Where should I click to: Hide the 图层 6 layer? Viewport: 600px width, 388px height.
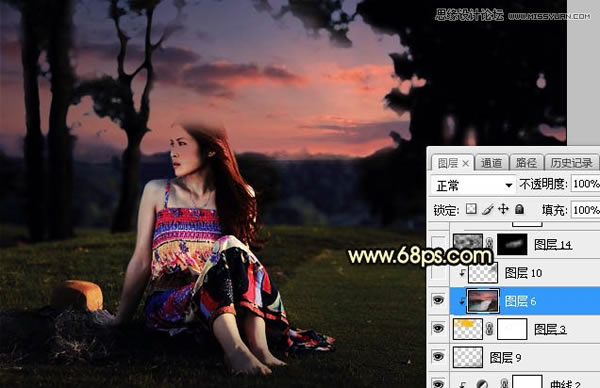pos(438,300)
